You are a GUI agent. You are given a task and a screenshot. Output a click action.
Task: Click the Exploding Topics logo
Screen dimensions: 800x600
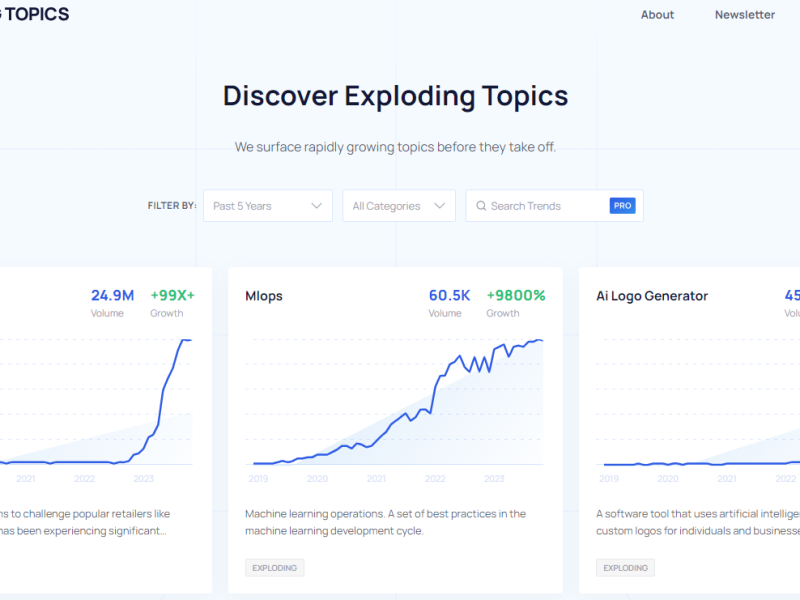35,14
